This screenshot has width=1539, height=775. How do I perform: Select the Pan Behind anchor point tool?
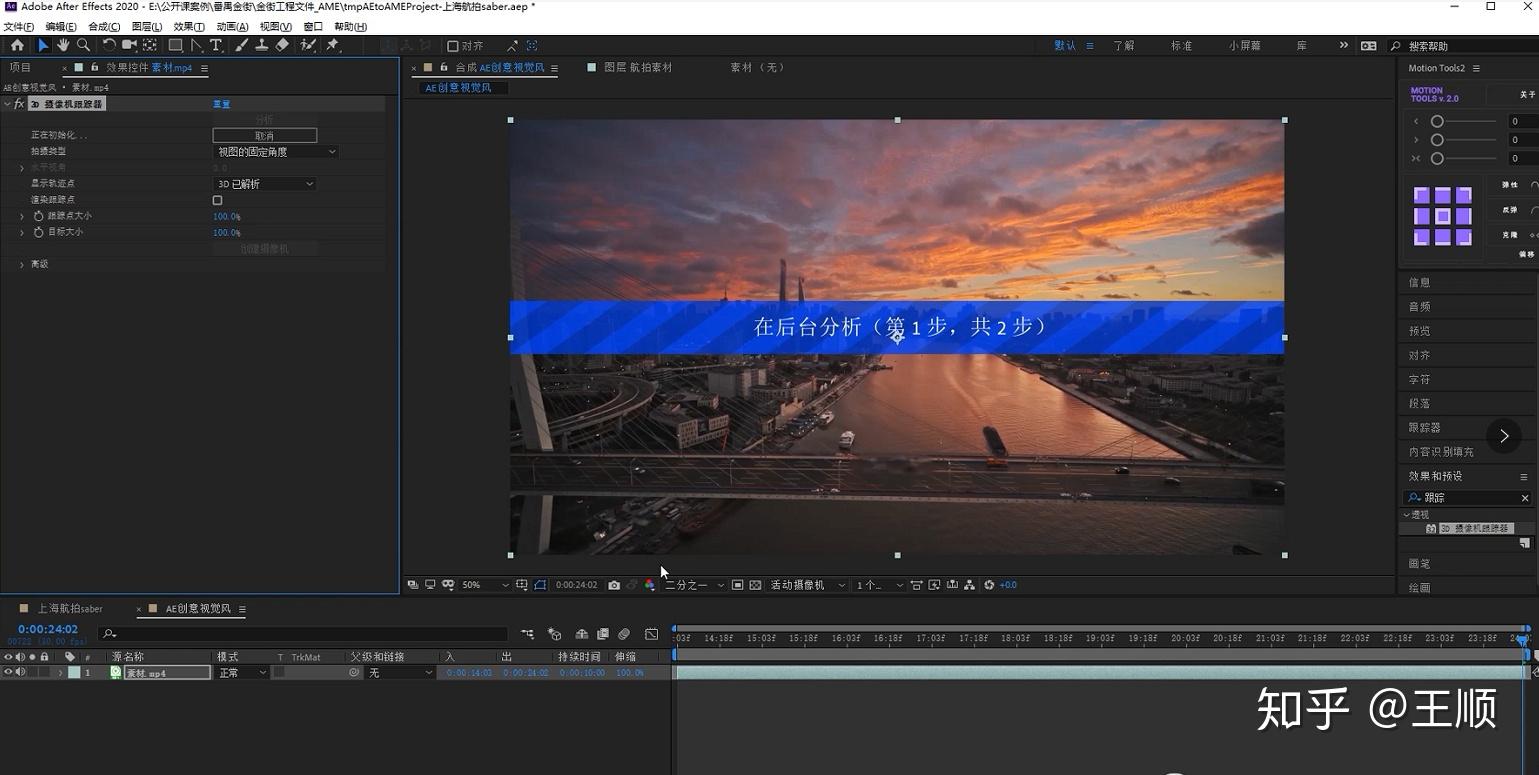(x=150, y=45)
